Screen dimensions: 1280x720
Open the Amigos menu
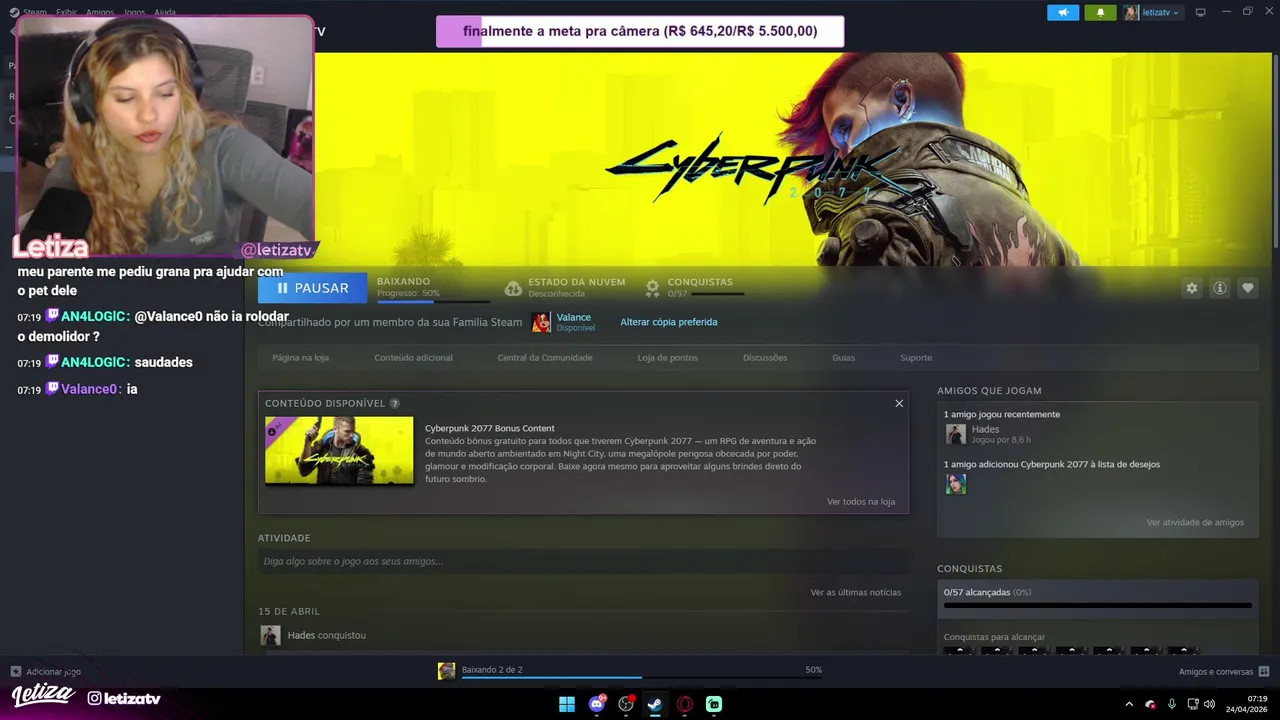pyautogui.click(x=100, y=12)
